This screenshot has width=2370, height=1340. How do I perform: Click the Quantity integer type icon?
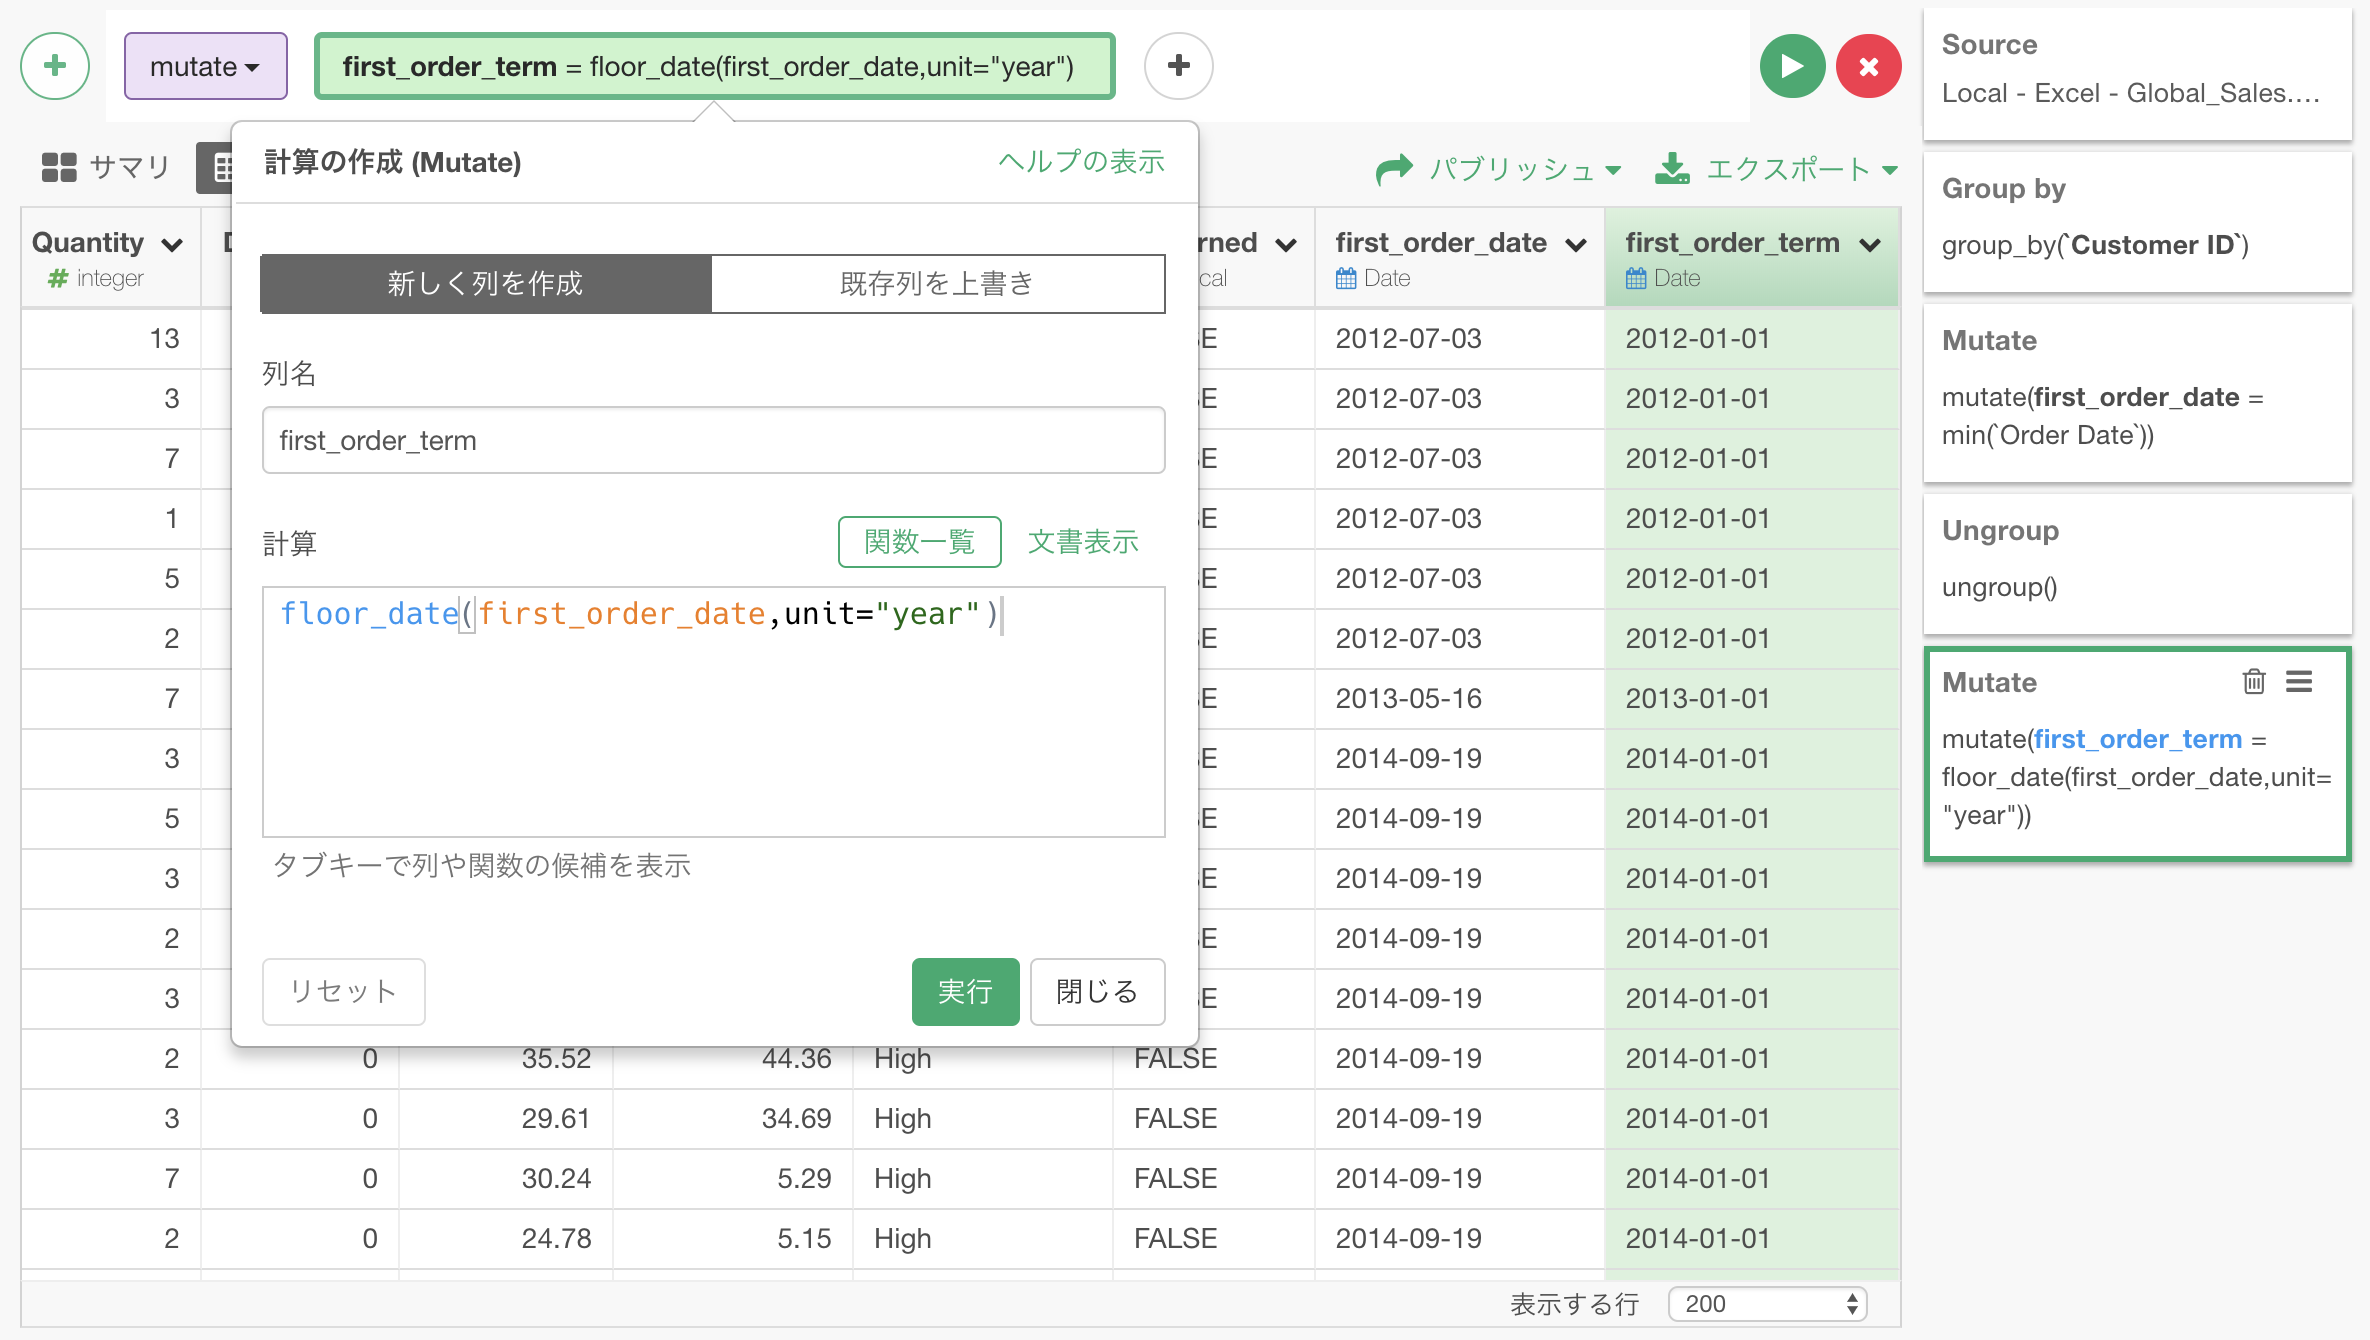point(58,278)
